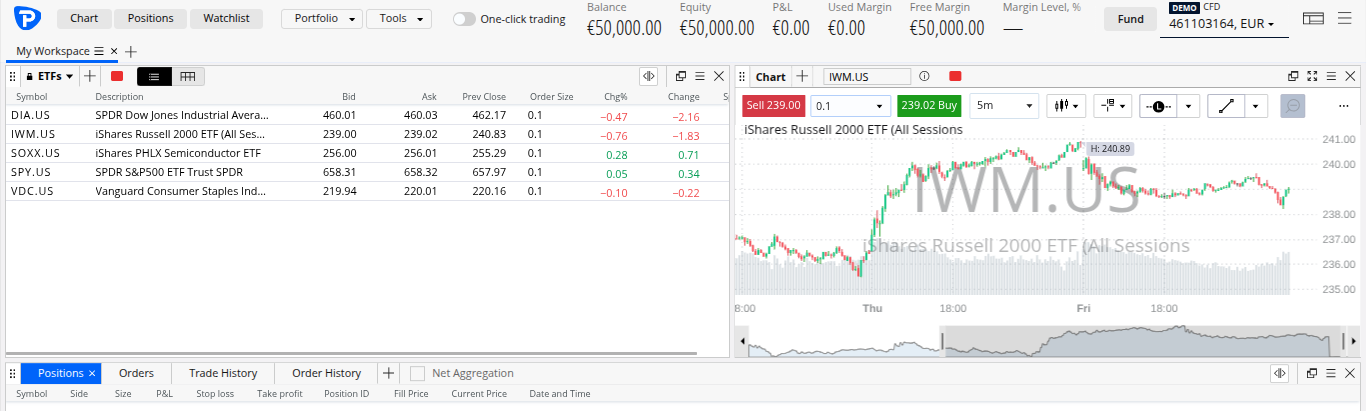1366x411 pixels.
Task: Open the 5m timeframe dropdown
Action: pos(1004,106)
